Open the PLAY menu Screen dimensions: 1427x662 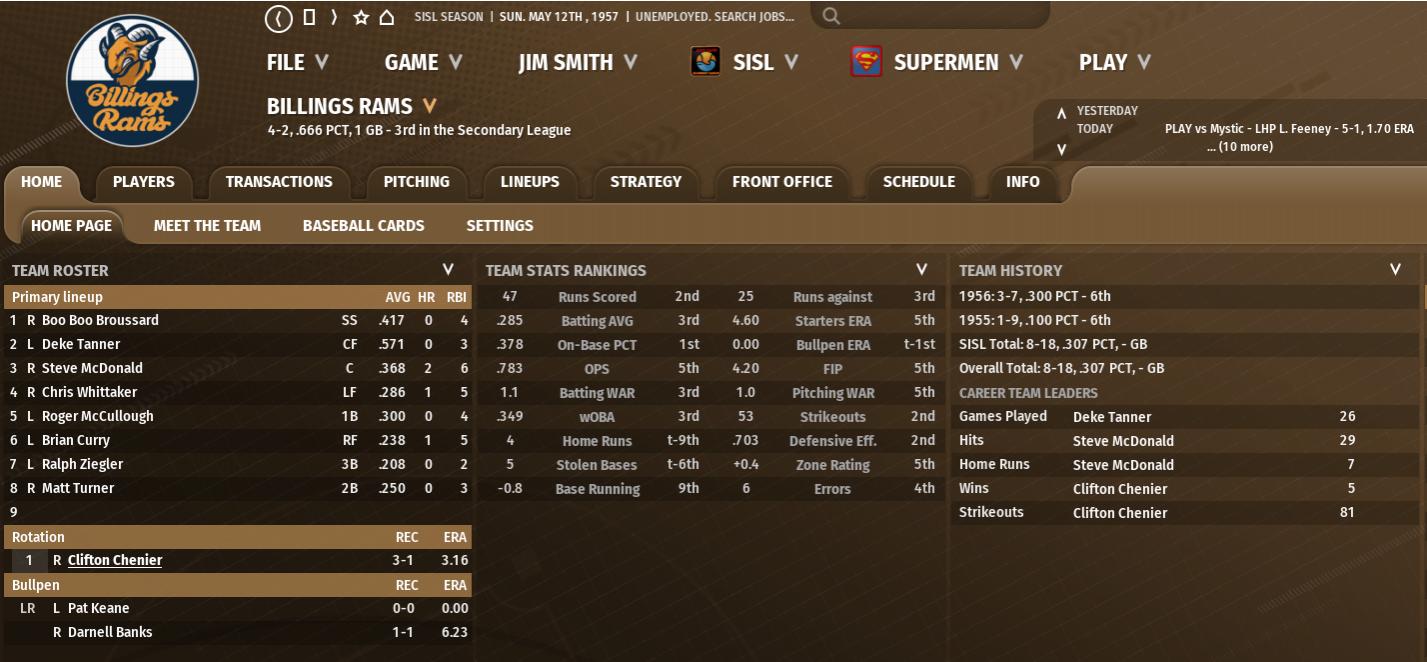1114,62
